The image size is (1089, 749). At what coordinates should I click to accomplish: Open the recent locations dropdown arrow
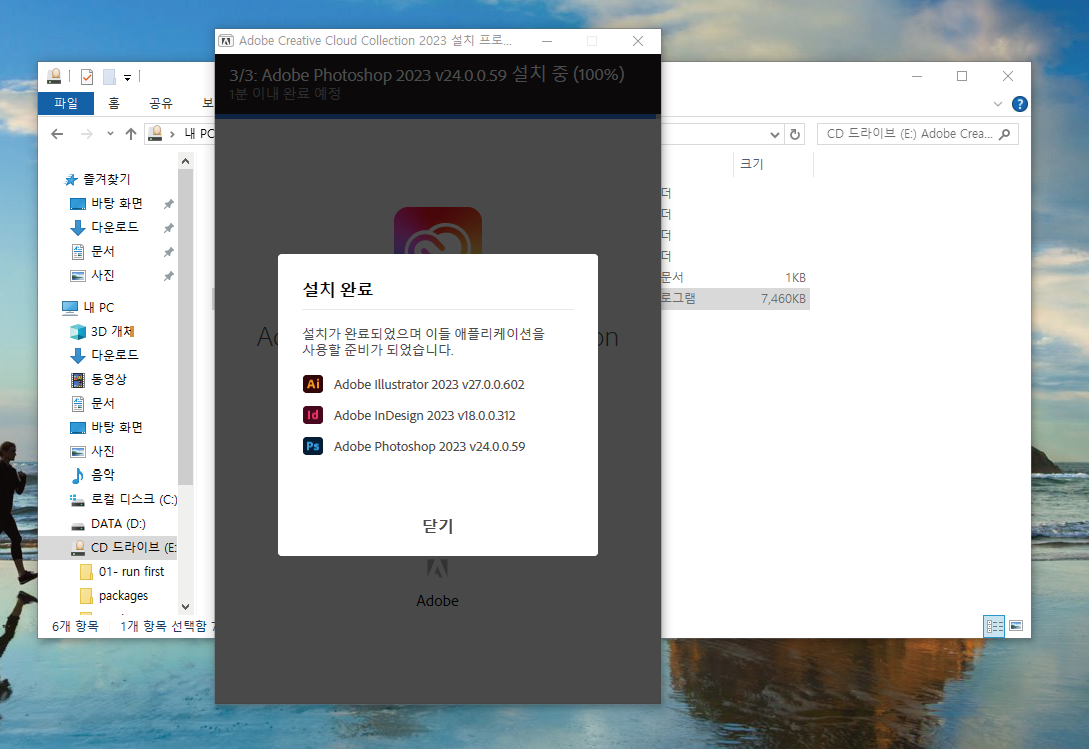coord(110,134)
